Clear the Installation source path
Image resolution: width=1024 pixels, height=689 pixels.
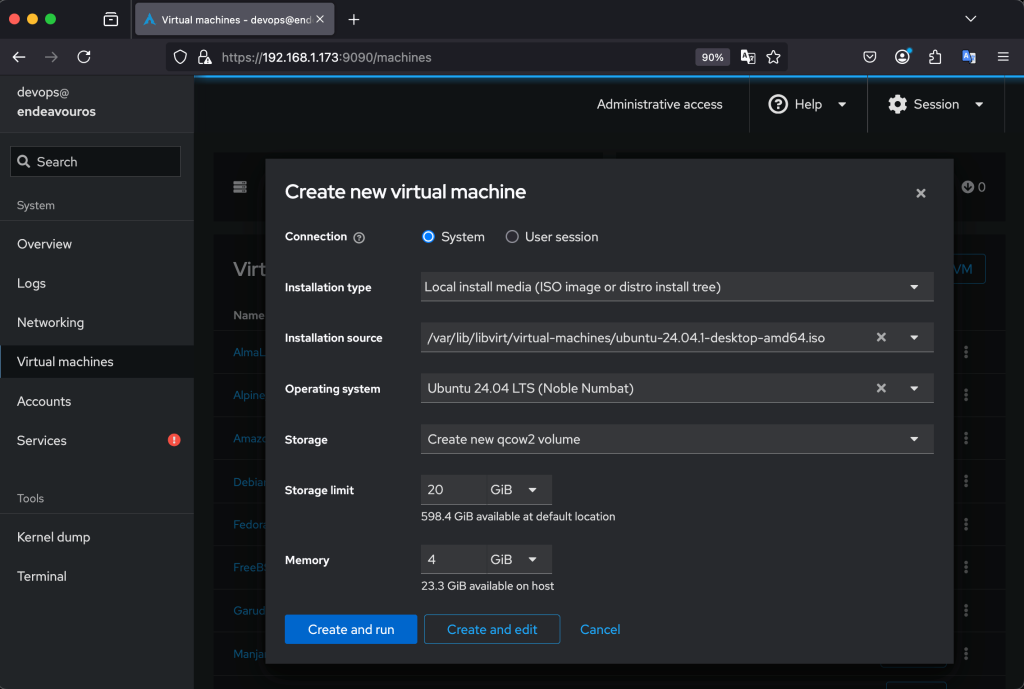click(881, 338)
